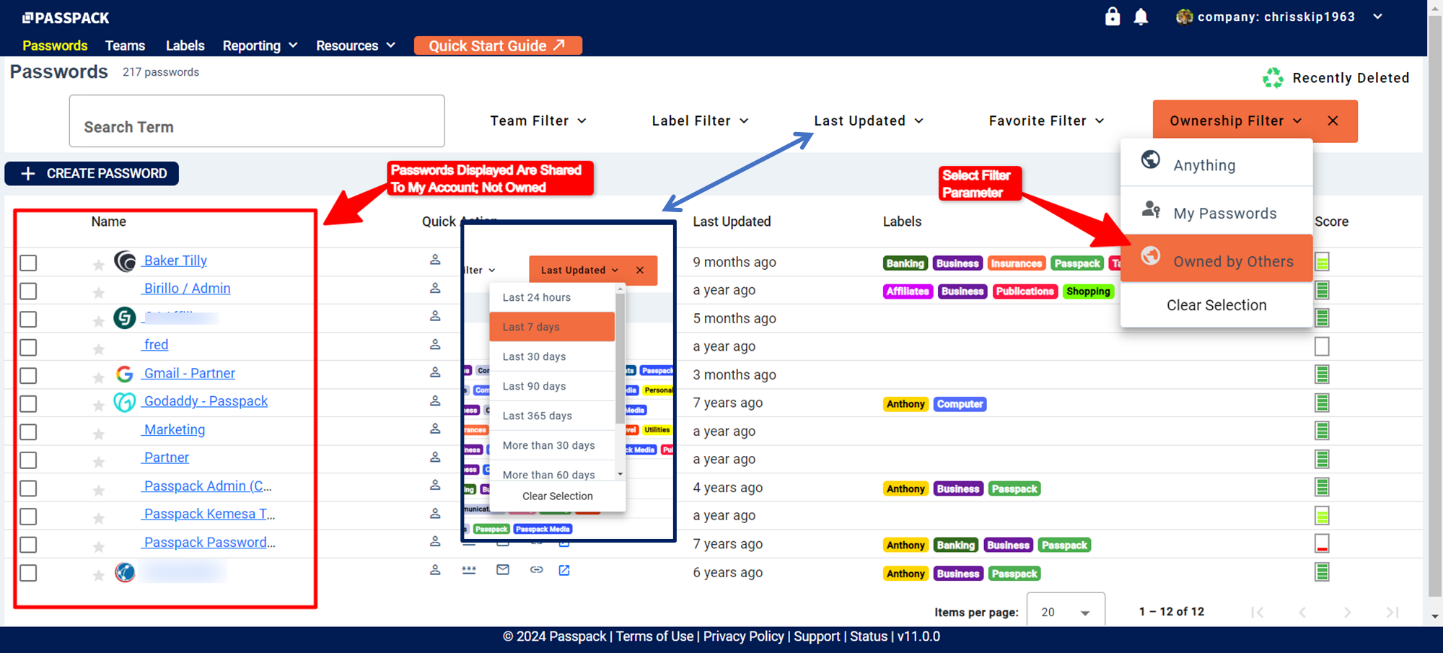The height and width of the screenshot is (653, 1443).
Task: Click the Computer label tag
Action: (960, 404)
